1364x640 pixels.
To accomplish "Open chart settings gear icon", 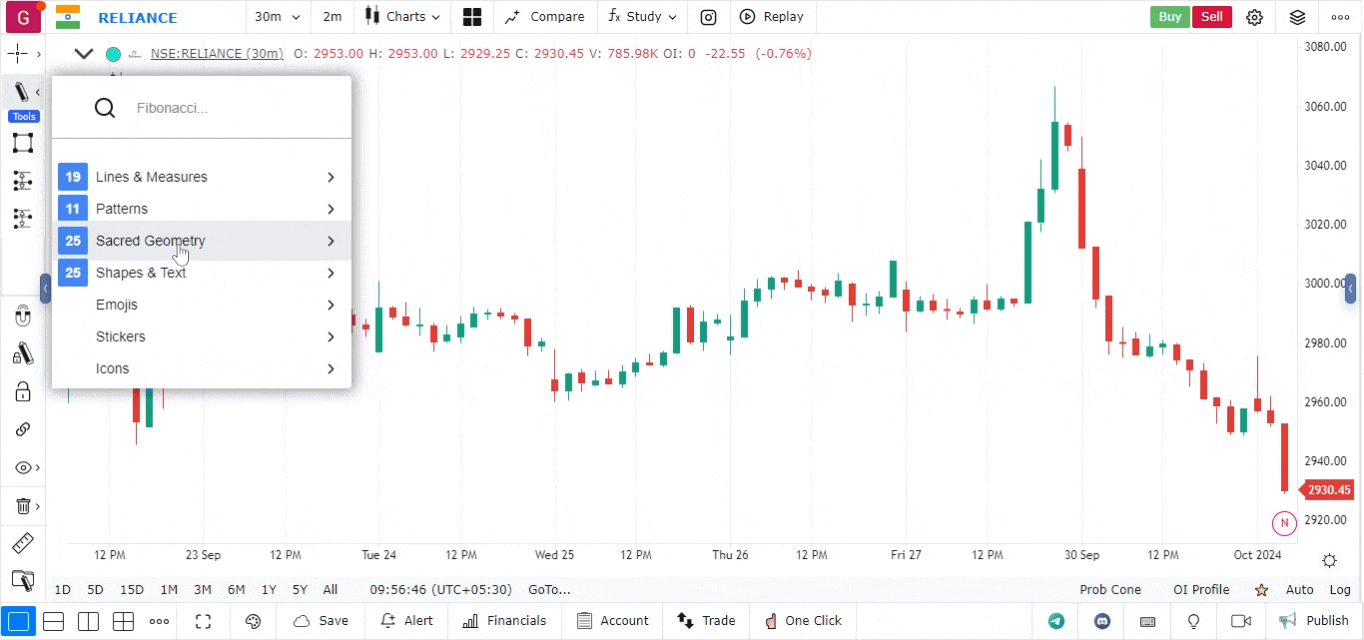I will click(1255, 17).
